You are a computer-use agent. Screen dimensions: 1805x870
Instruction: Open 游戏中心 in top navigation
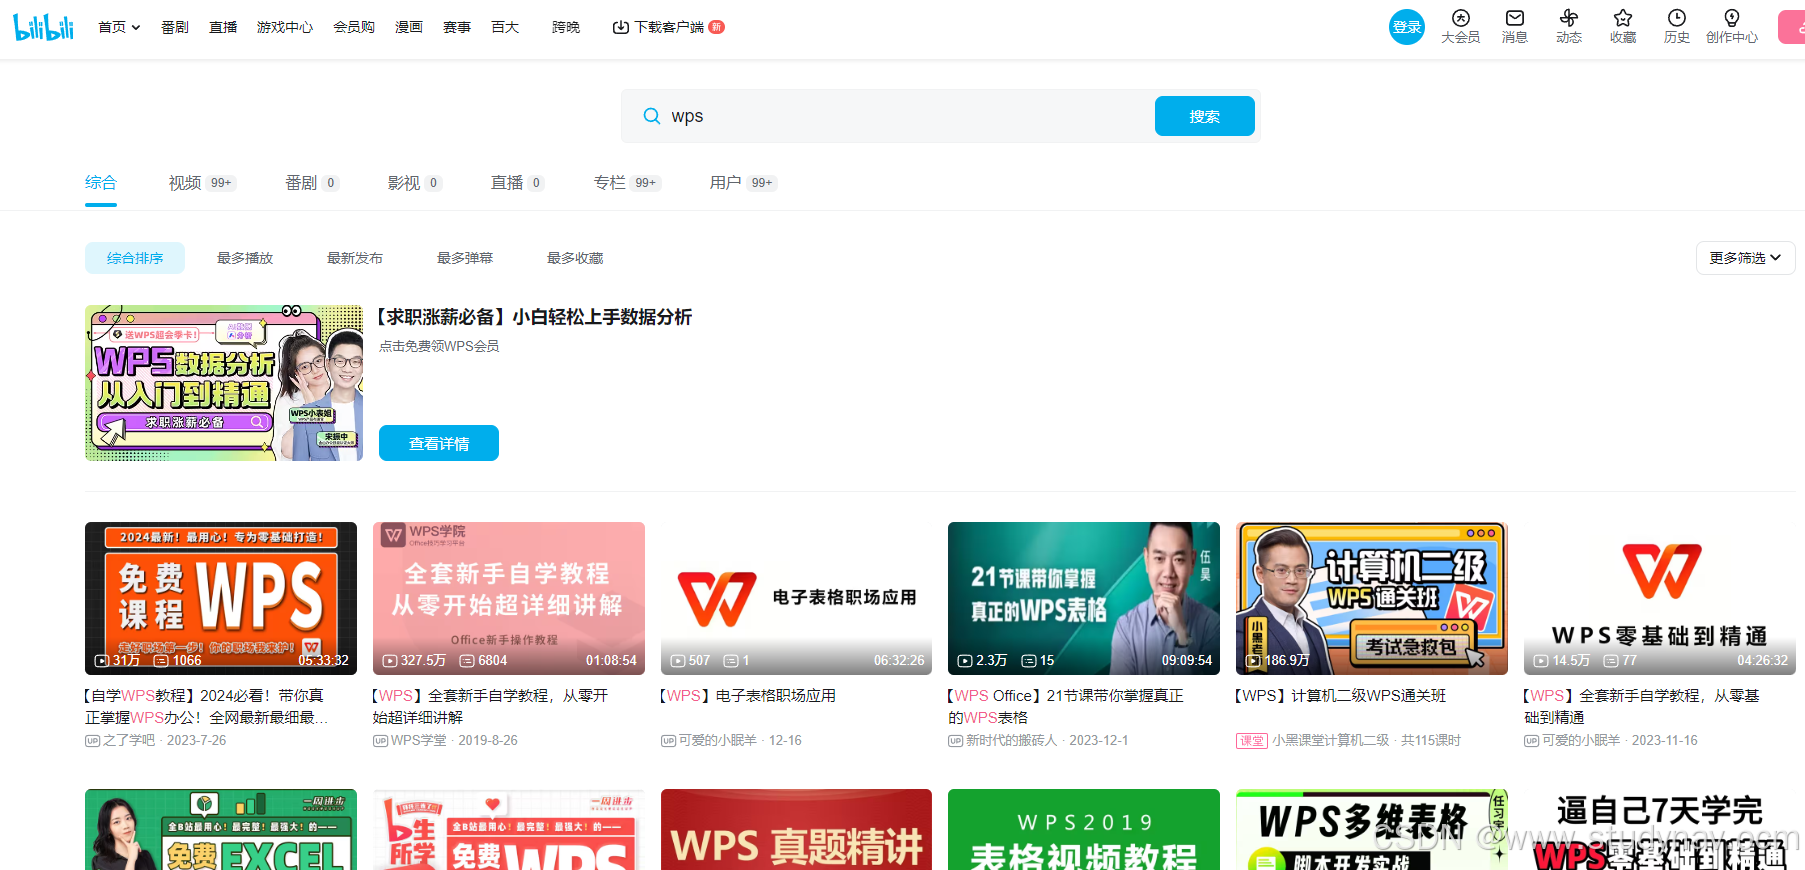coord(285,27)
